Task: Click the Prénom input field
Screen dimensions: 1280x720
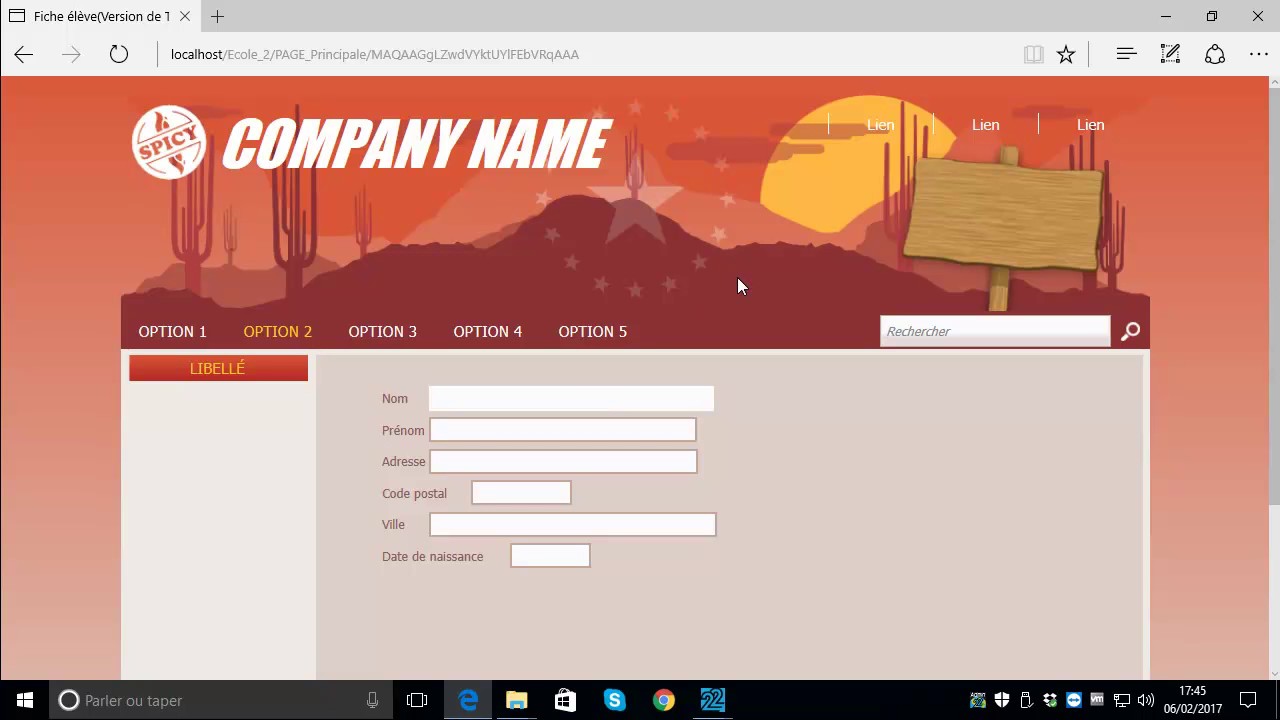Action: [x=563, y=430]
